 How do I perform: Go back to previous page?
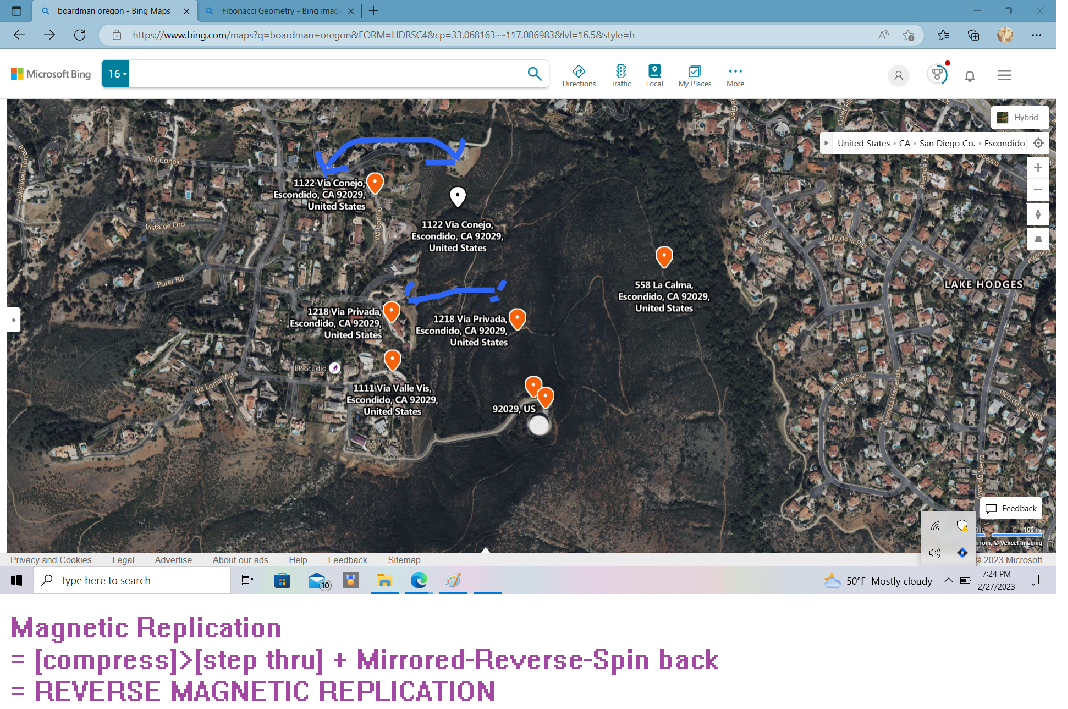[x=19, y=35]
